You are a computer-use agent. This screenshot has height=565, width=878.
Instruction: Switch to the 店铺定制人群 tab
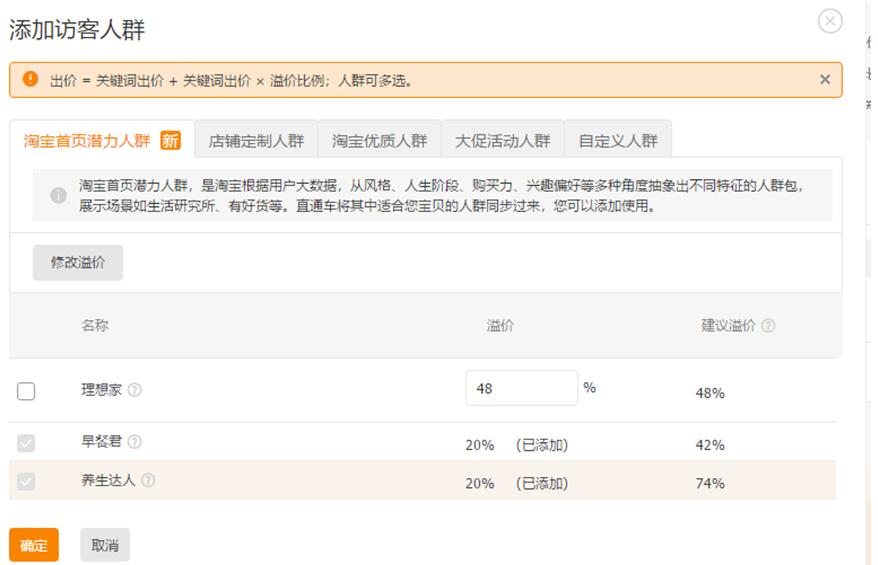pyautogui.click(x=256, y=140)
